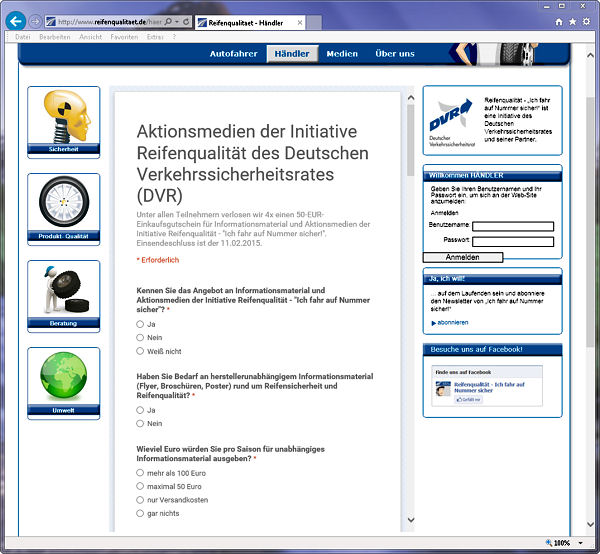Switch to the Autofahrer navigation tab

[233, 54]
